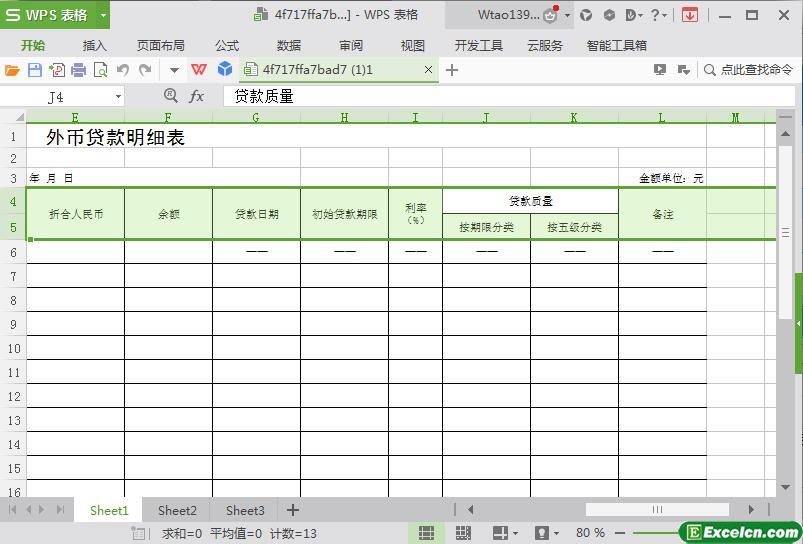Switch to Page Break Preview in status bar
The image size is (803, 544).
click(x=463, y=533)
